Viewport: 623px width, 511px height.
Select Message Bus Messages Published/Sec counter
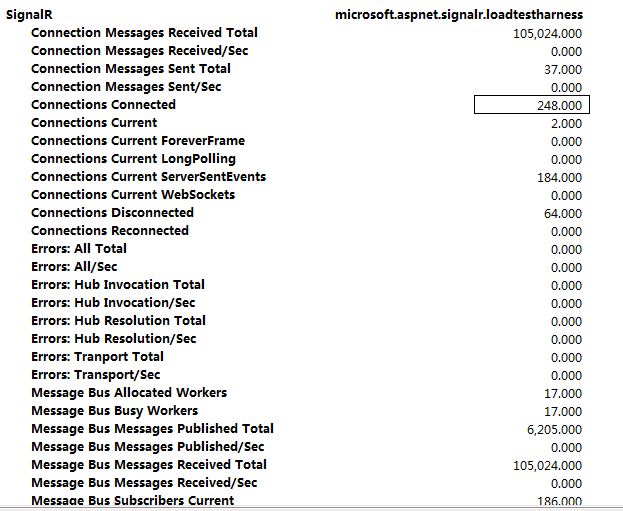[148, 447]
